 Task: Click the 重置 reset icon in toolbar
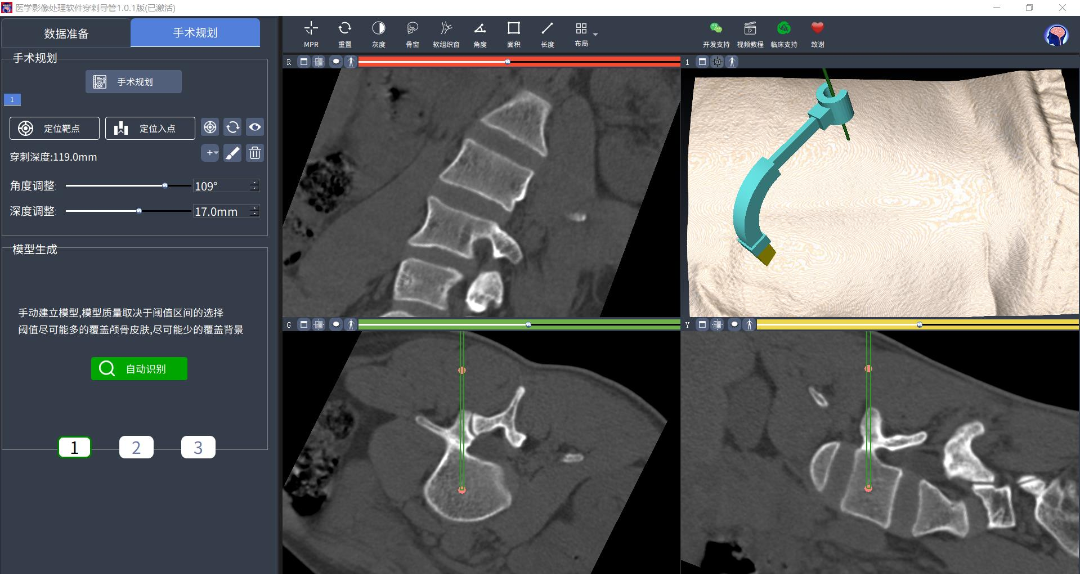(344, 29)
